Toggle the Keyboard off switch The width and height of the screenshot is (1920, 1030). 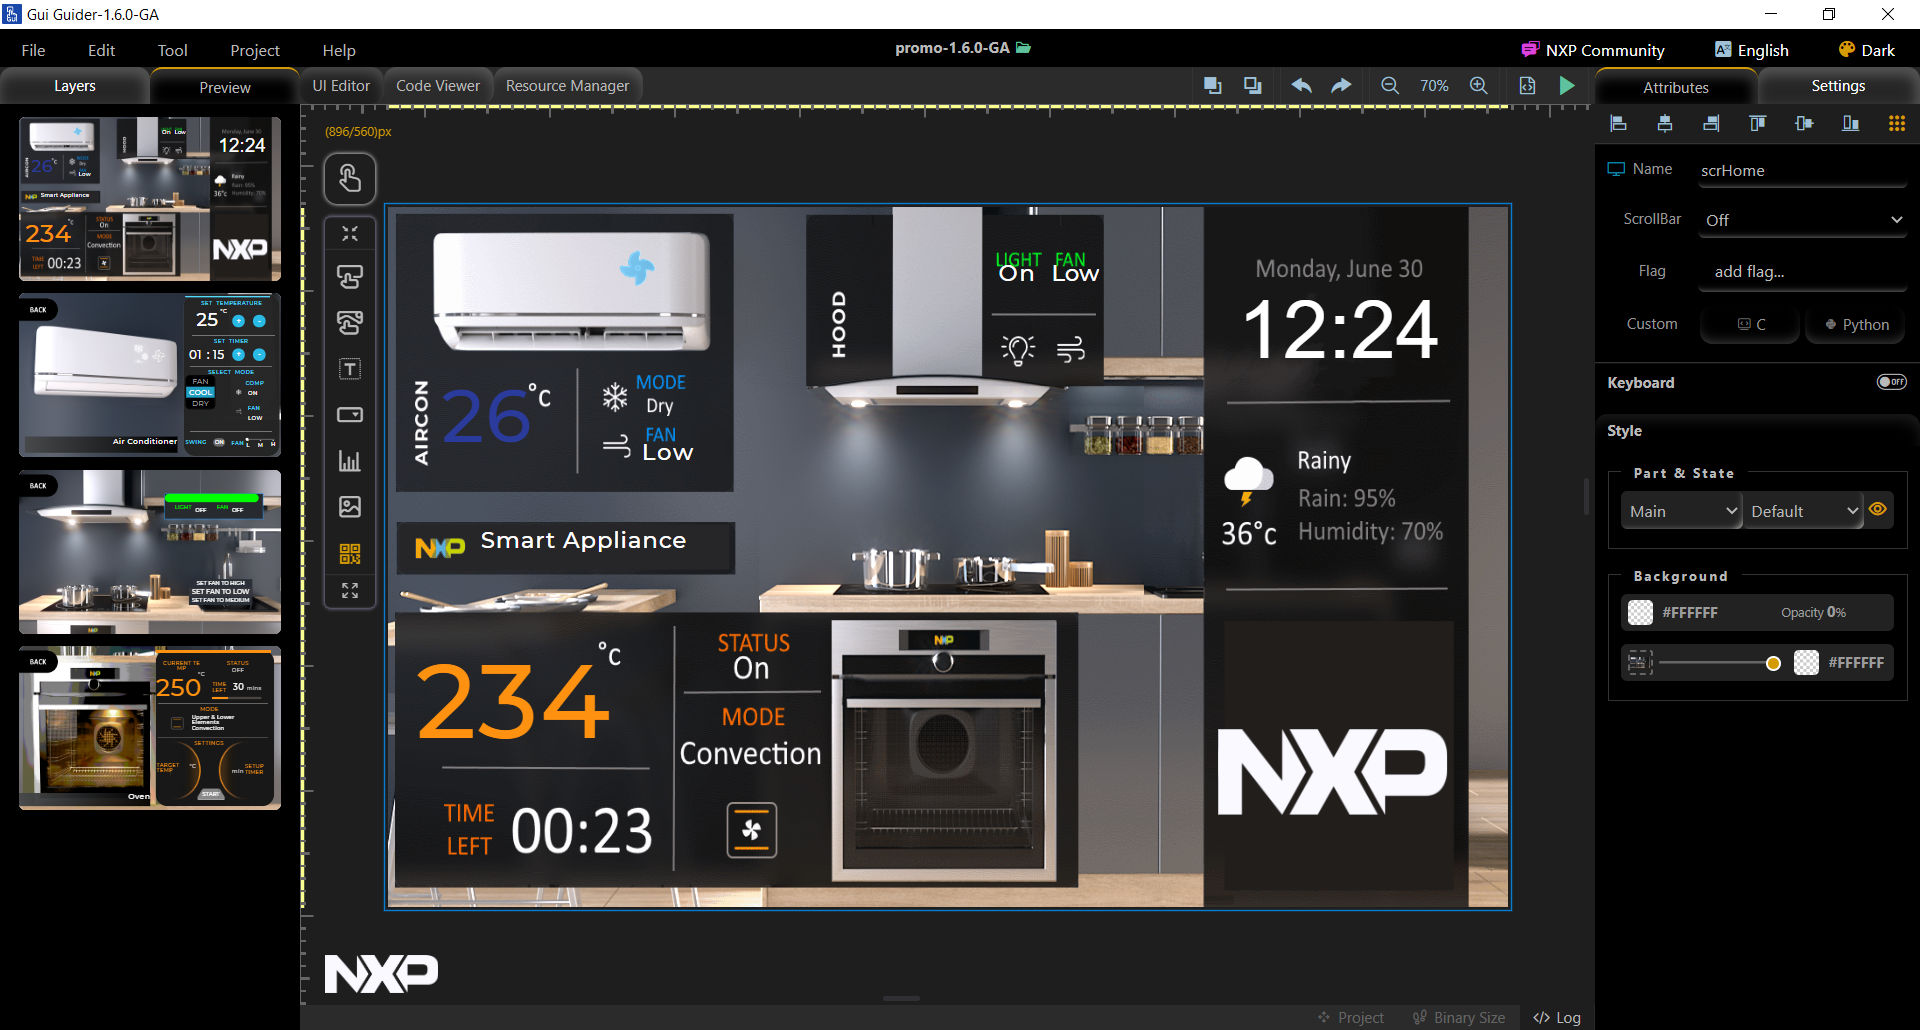1891,382
